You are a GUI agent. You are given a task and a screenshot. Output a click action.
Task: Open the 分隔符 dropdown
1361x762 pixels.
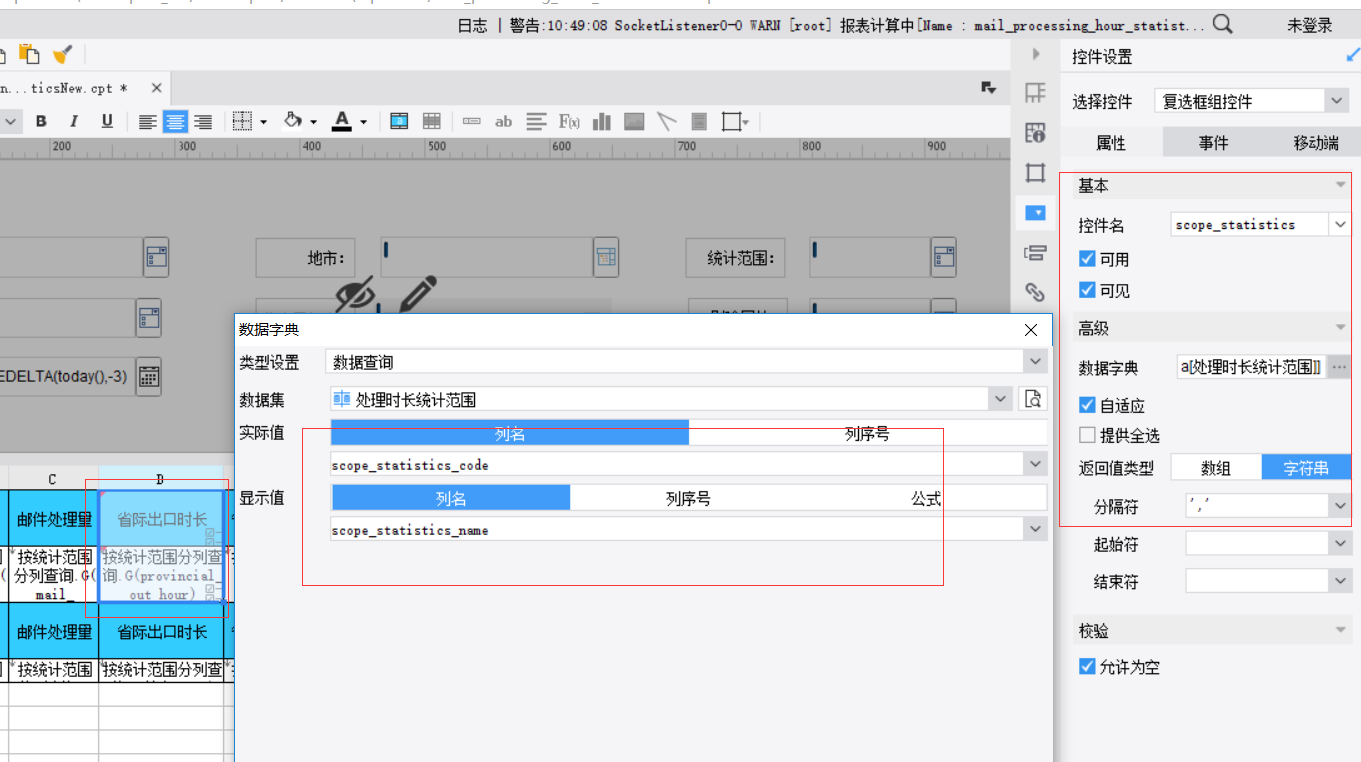tap(1340, 506)
